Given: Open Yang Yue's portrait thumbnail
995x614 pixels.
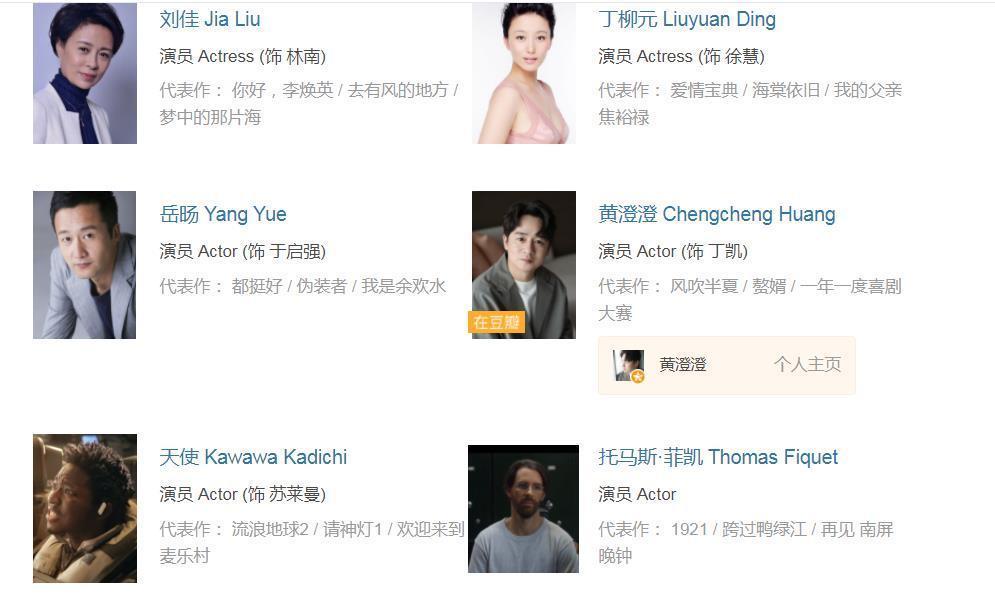Looking at the screenshot, I should (84, 265).
